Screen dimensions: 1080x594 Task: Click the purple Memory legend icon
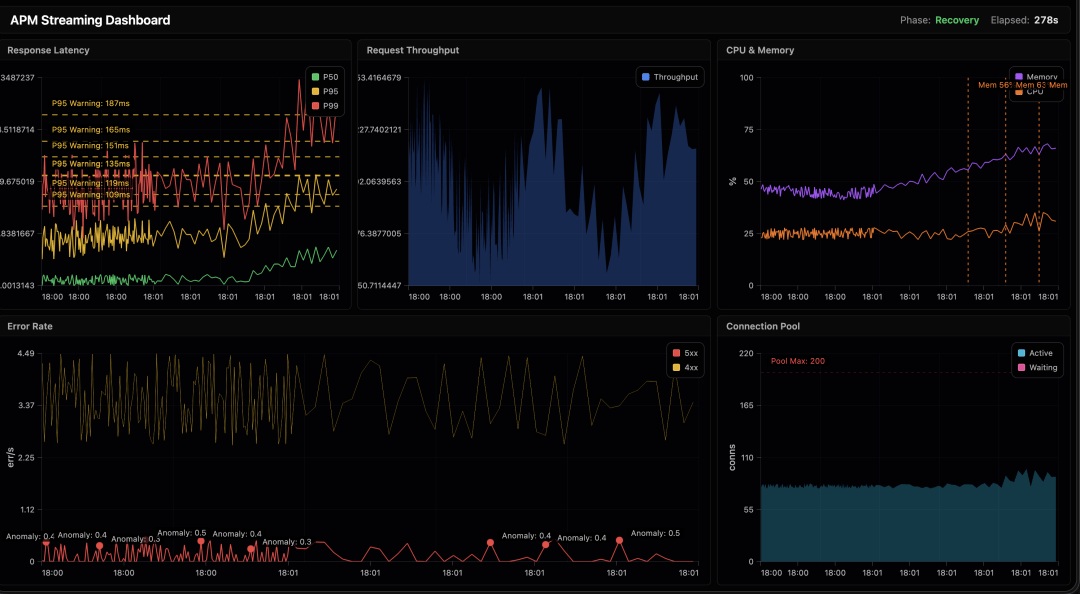pos(1018,76)
